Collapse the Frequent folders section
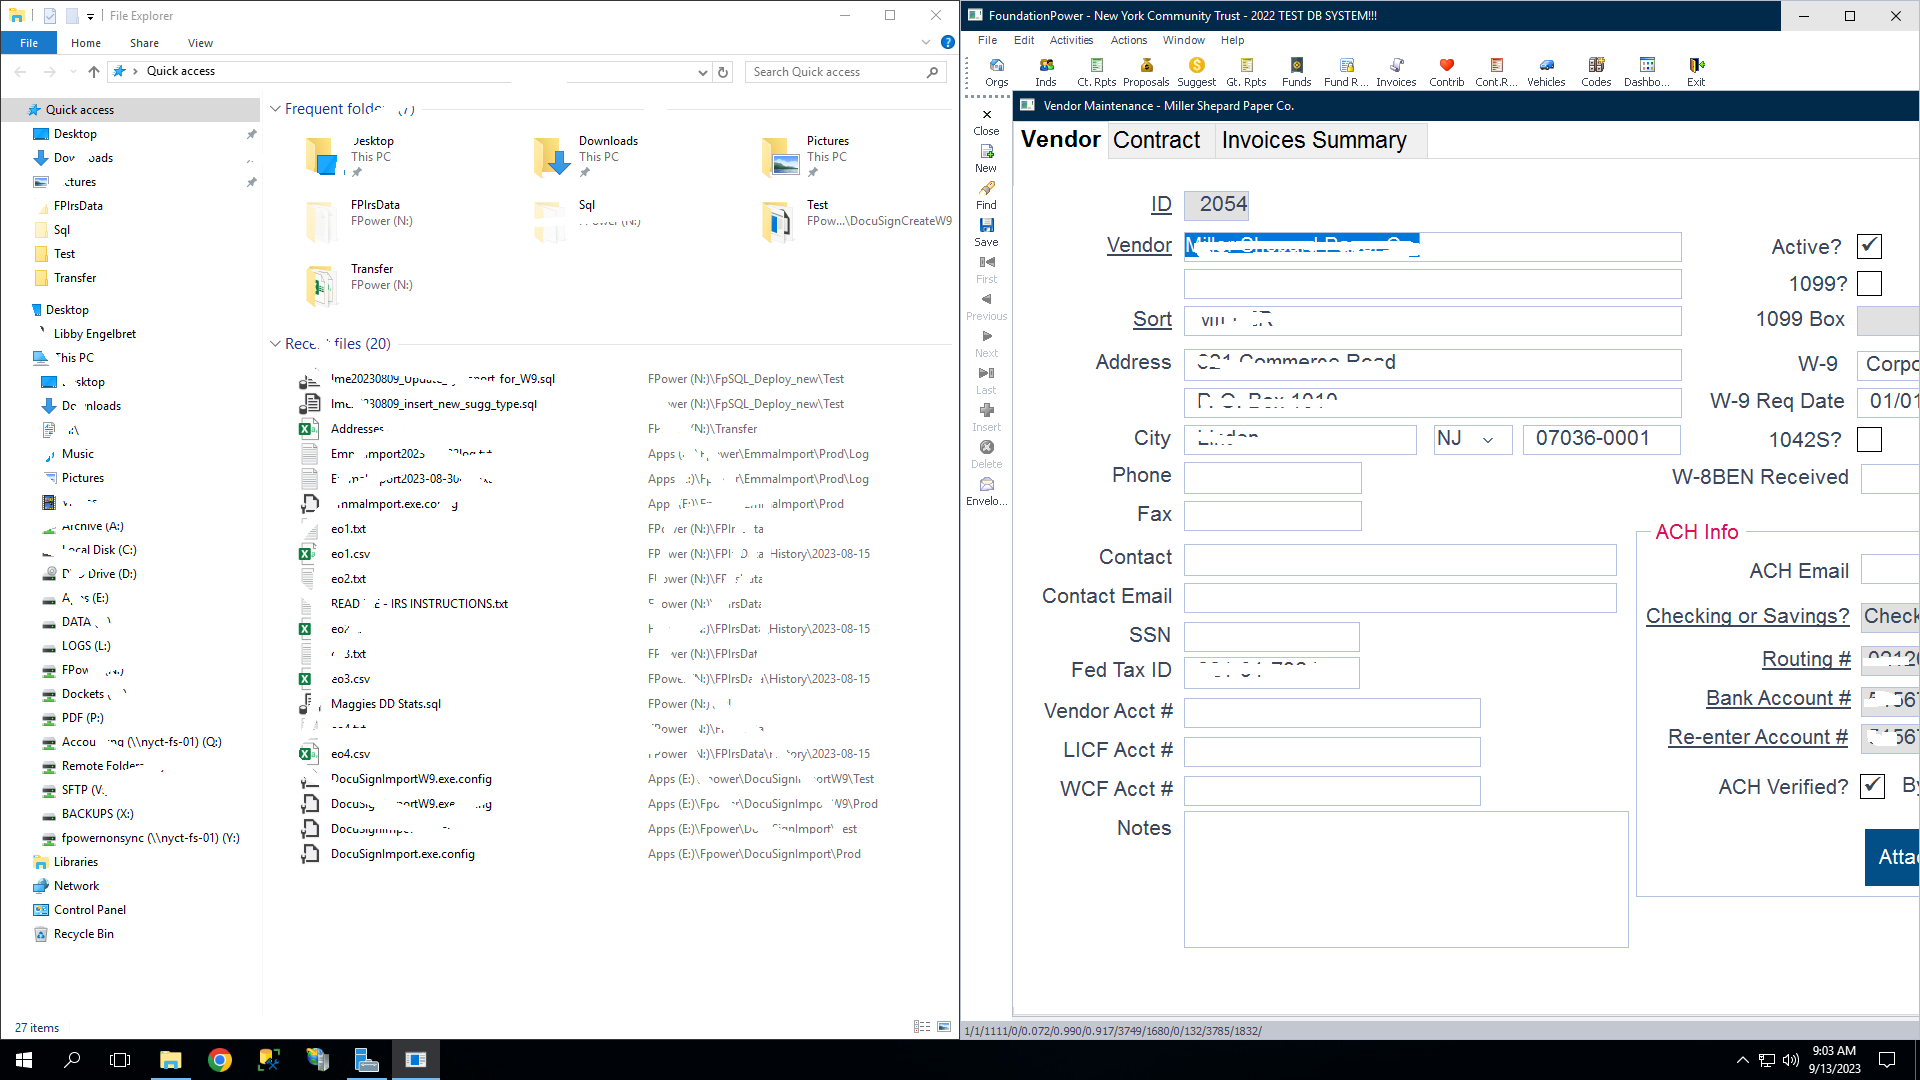This screenshot has height=1080, width=1920. coord(275,109)
